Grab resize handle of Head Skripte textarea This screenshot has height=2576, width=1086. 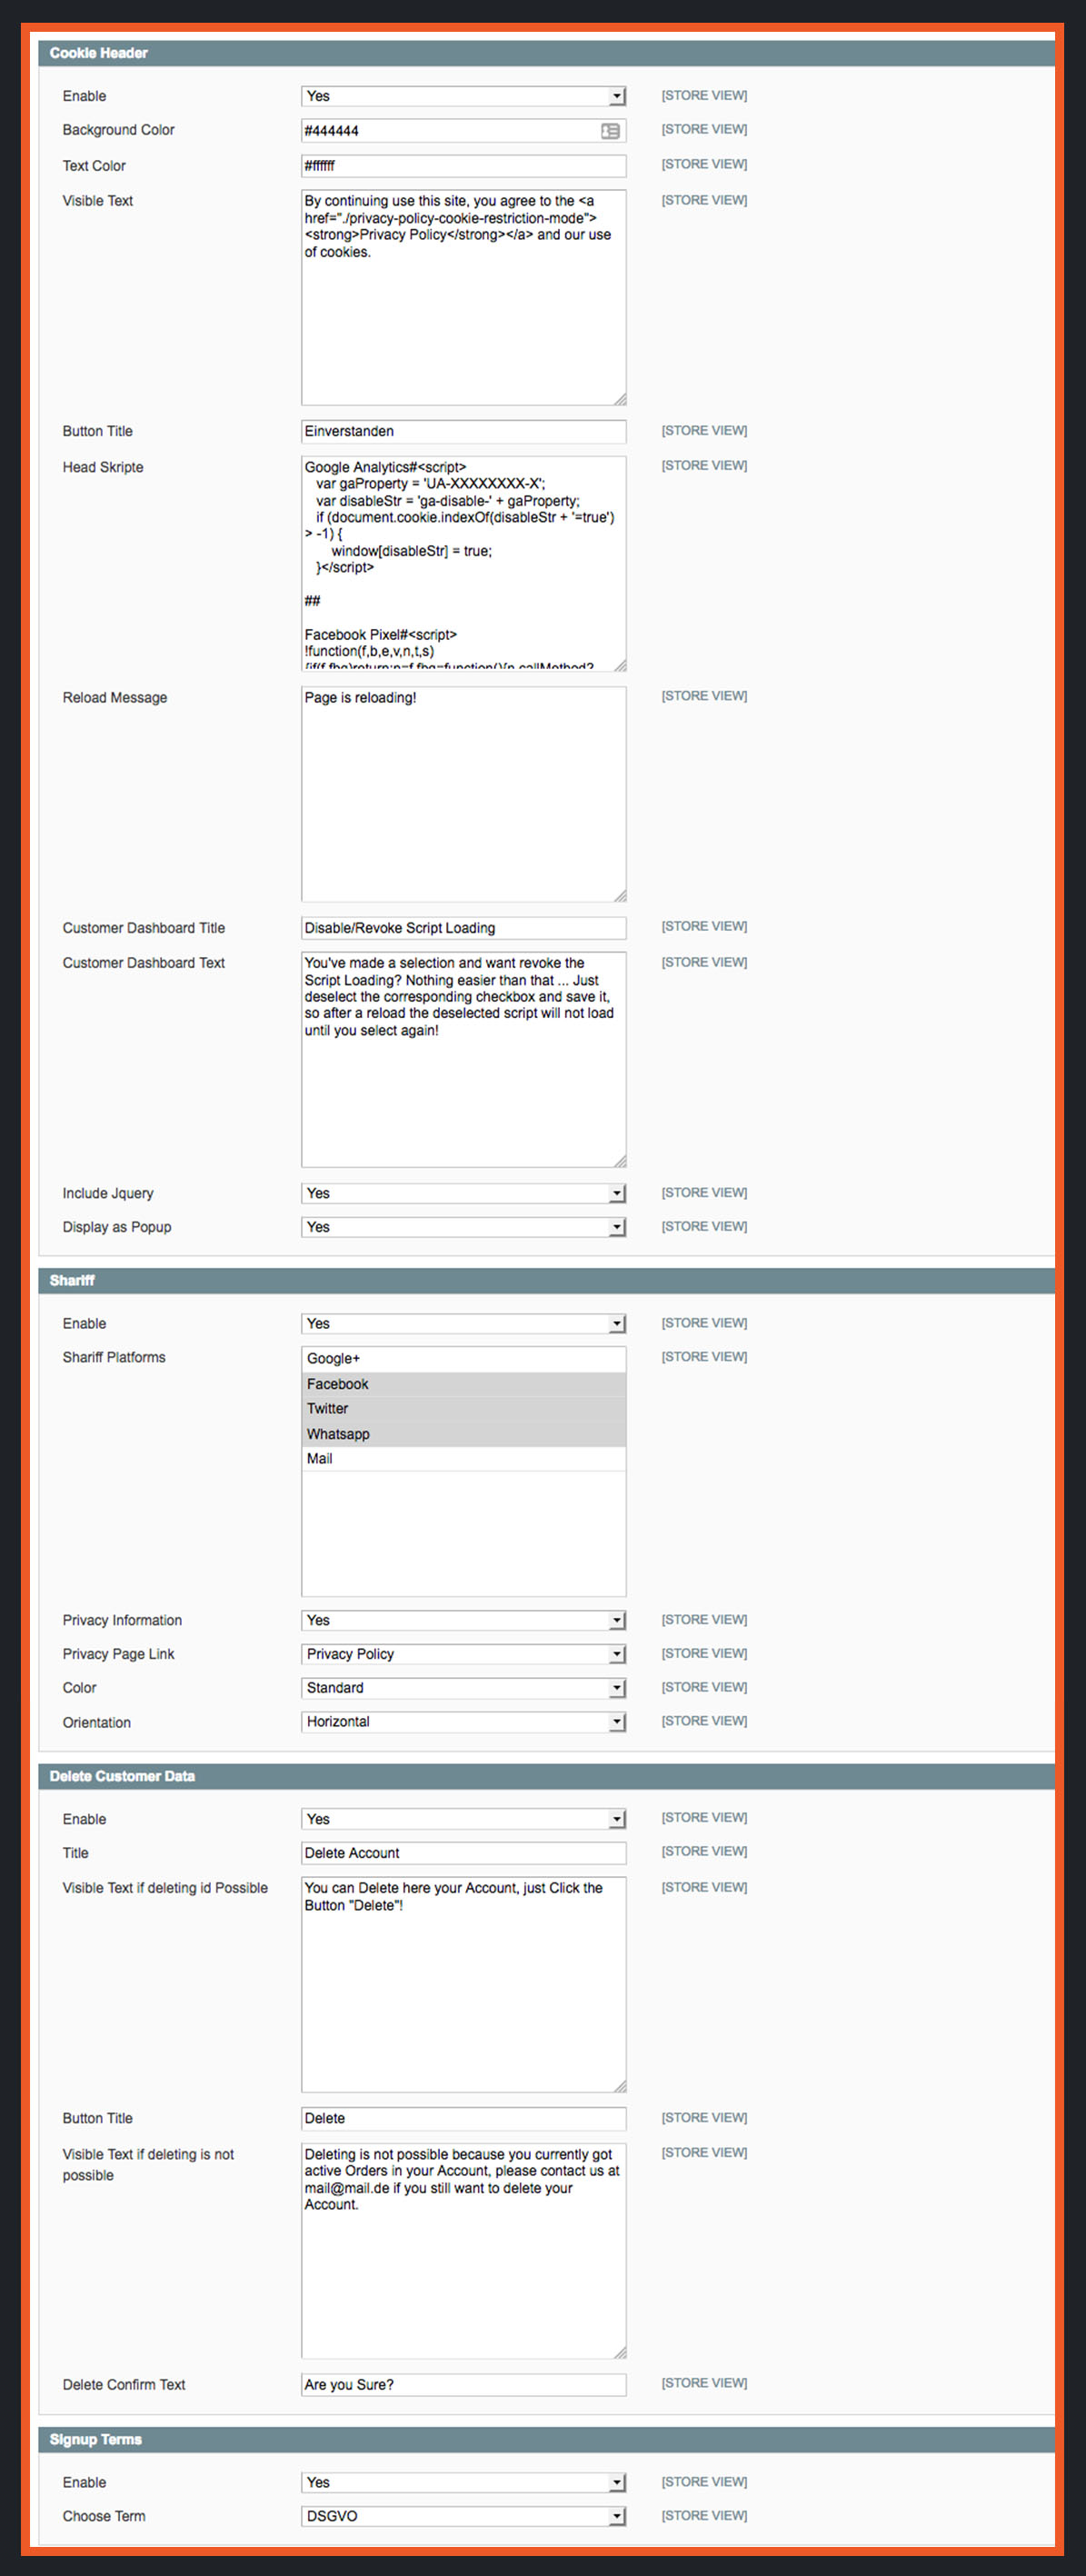[x=620, y=665]
